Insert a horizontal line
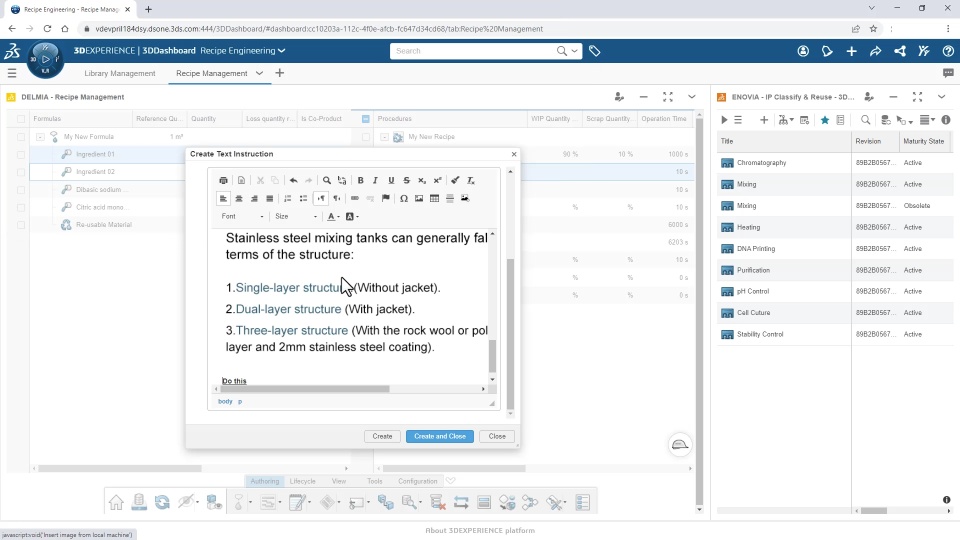The image size is (960, 540). tap(449, 198)
